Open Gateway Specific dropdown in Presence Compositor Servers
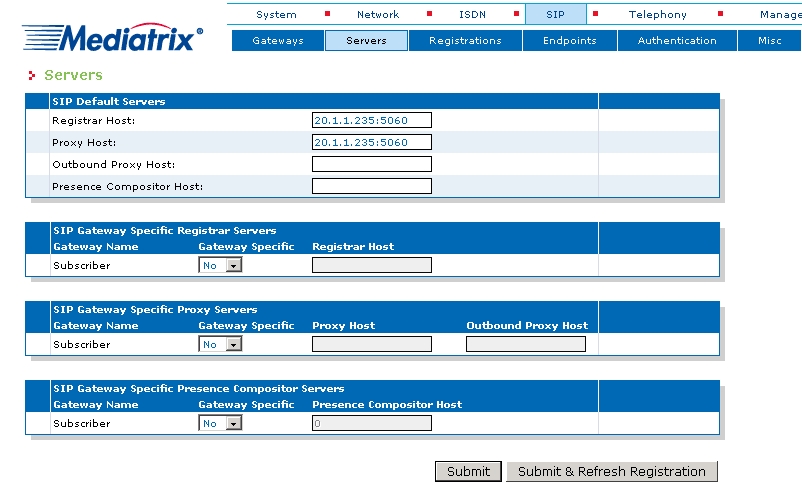 click(x=220, y=423)
